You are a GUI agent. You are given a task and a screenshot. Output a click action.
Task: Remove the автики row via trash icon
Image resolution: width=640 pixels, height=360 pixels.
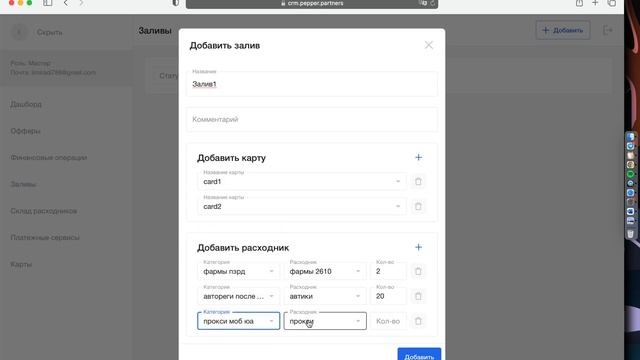pyautogui.click(x=418, y=296)
